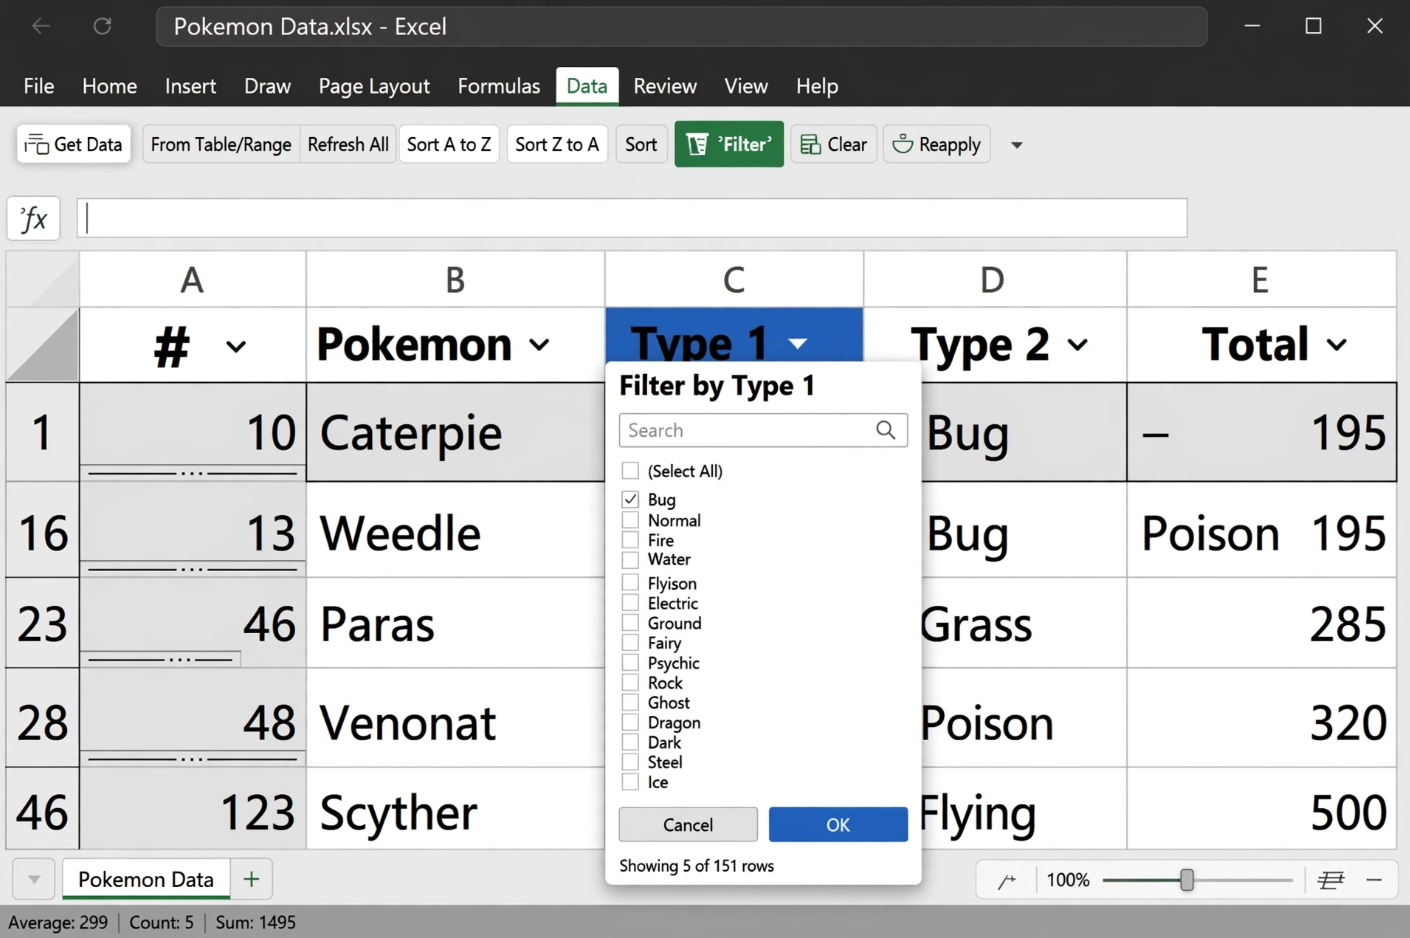Switch to the Home tab

[x=109, y=86]
